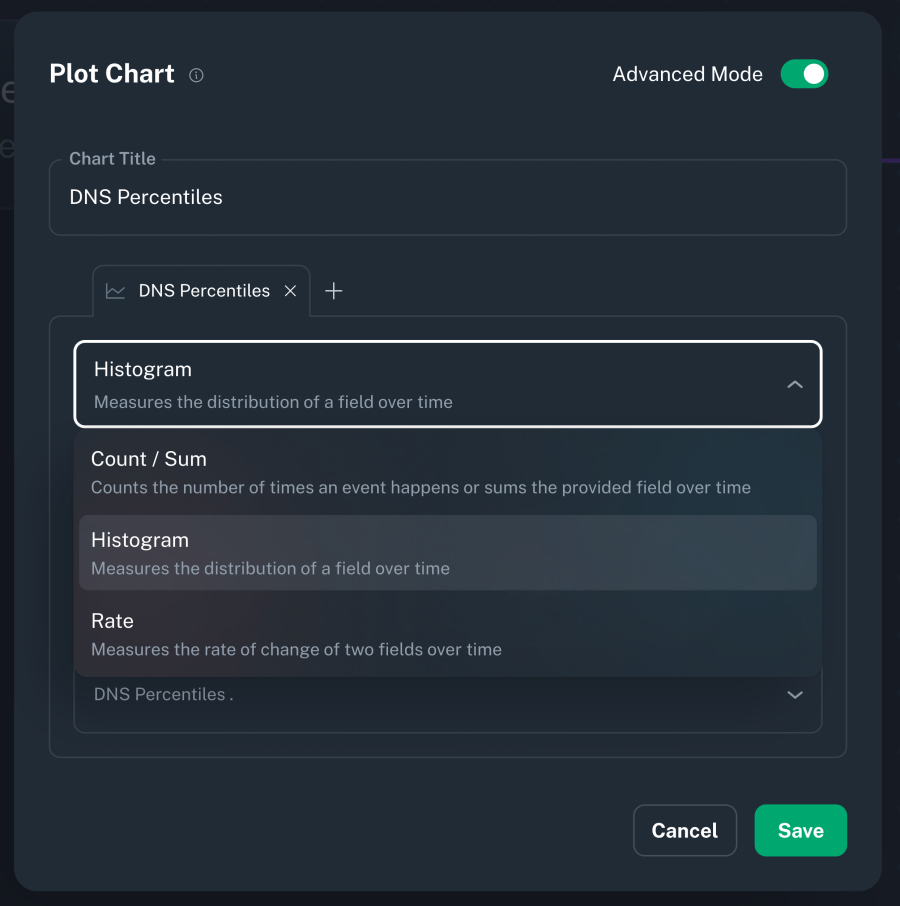Close the DNS Percentiles tab with its X
The image size is (900, 906).
point(289,290)
